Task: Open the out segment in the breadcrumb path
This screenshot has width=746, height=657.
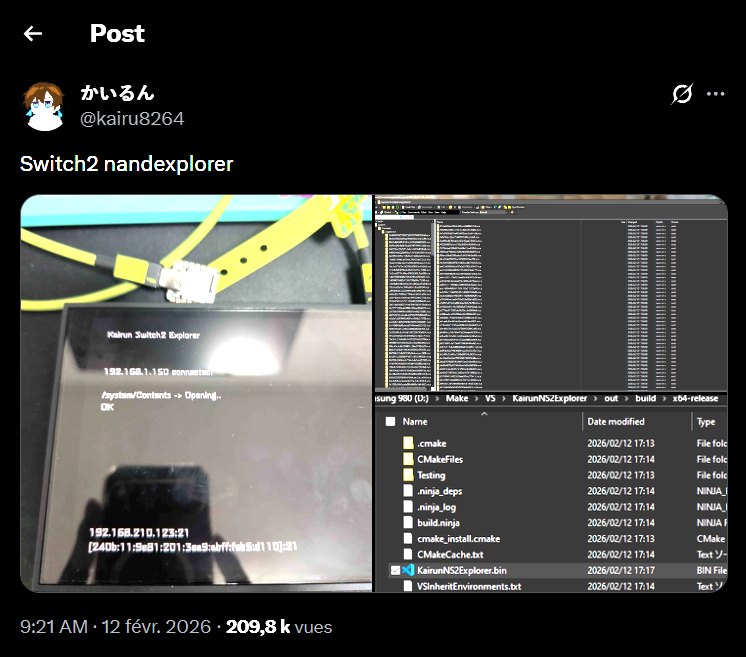Action: click(611, 398)
